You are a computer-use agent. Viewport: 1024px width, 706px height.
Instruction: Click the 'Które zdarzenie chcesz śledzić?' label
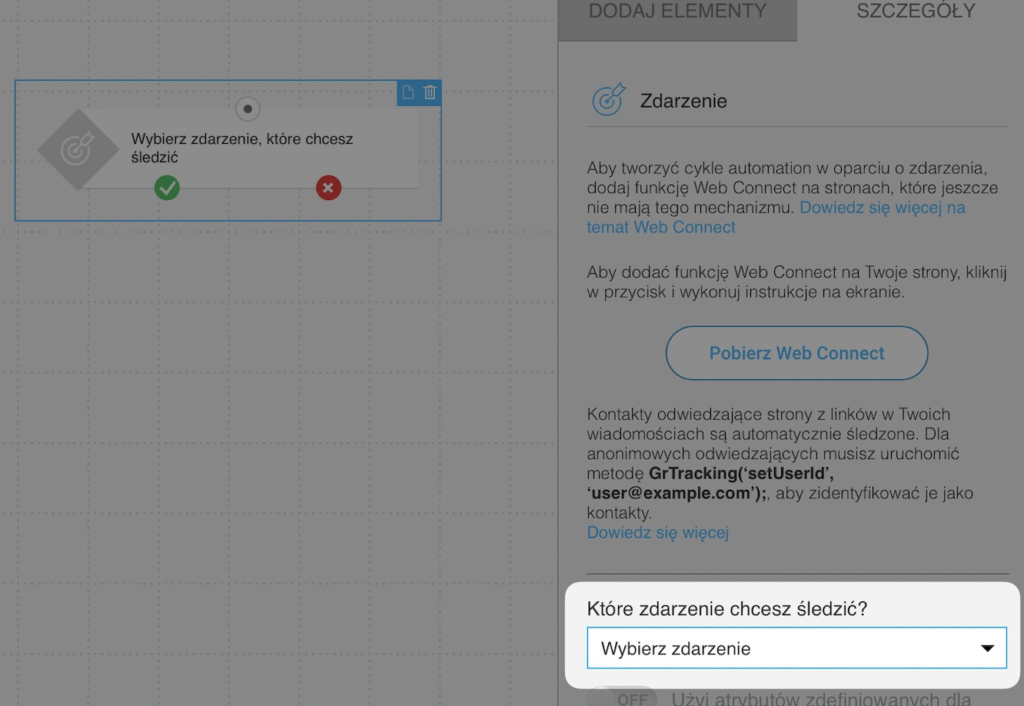[727, 609]
